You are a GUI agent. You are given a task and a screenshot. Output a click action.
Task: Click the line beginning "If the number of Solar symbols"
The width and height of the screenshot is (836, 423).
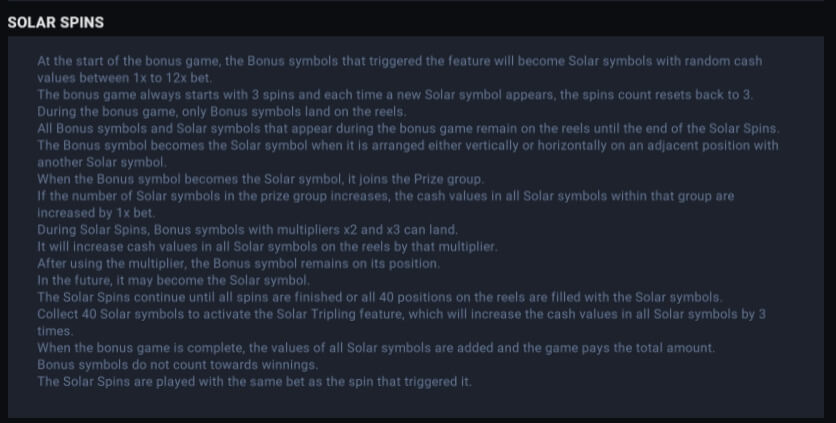click(x=385, y=196)
